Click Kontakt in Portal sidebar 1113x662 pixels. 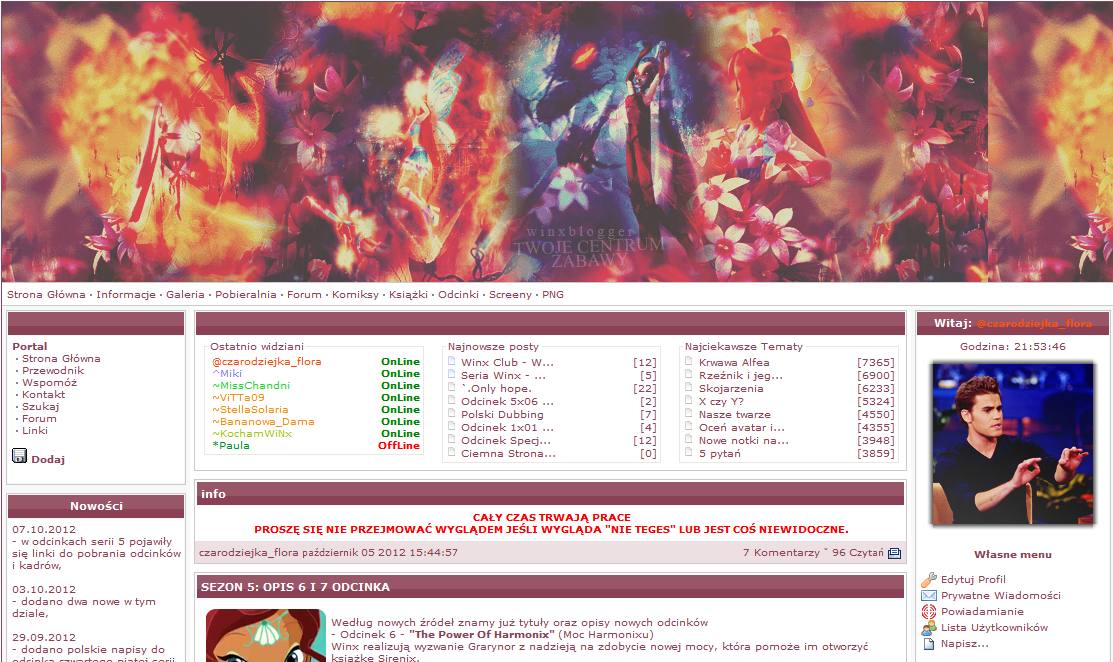(43, 395)
